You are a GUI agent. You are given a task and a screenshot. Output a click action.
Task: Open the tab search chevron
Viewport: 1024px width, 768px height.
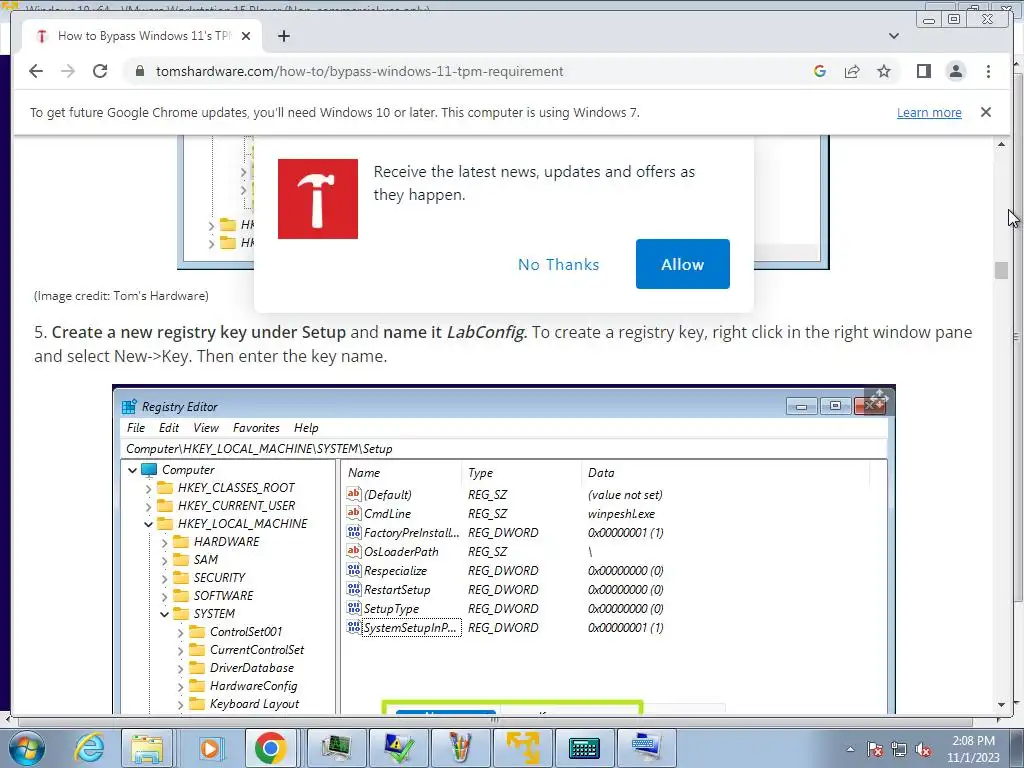coord(894,36)
